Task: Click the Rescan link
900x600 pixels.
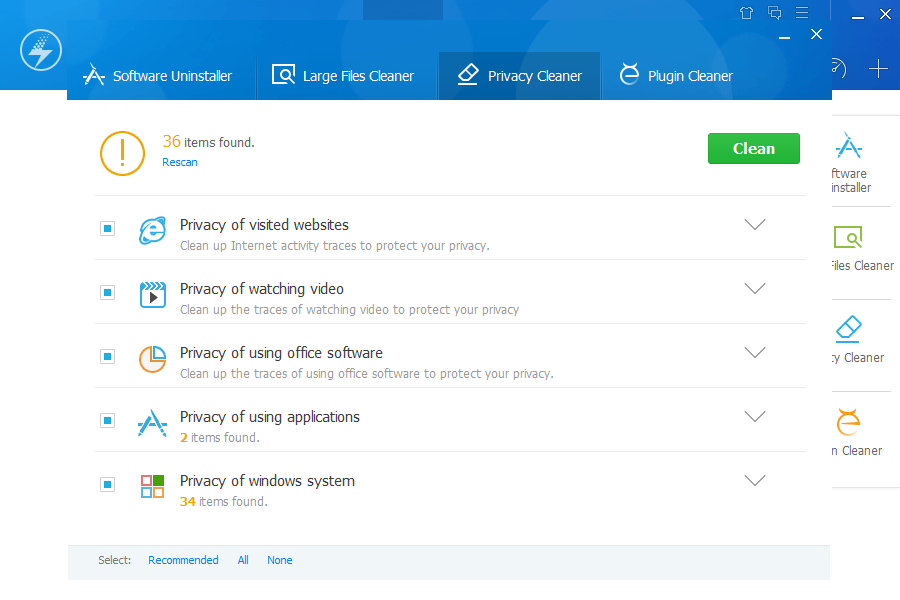Action: [x=180, y=162]
